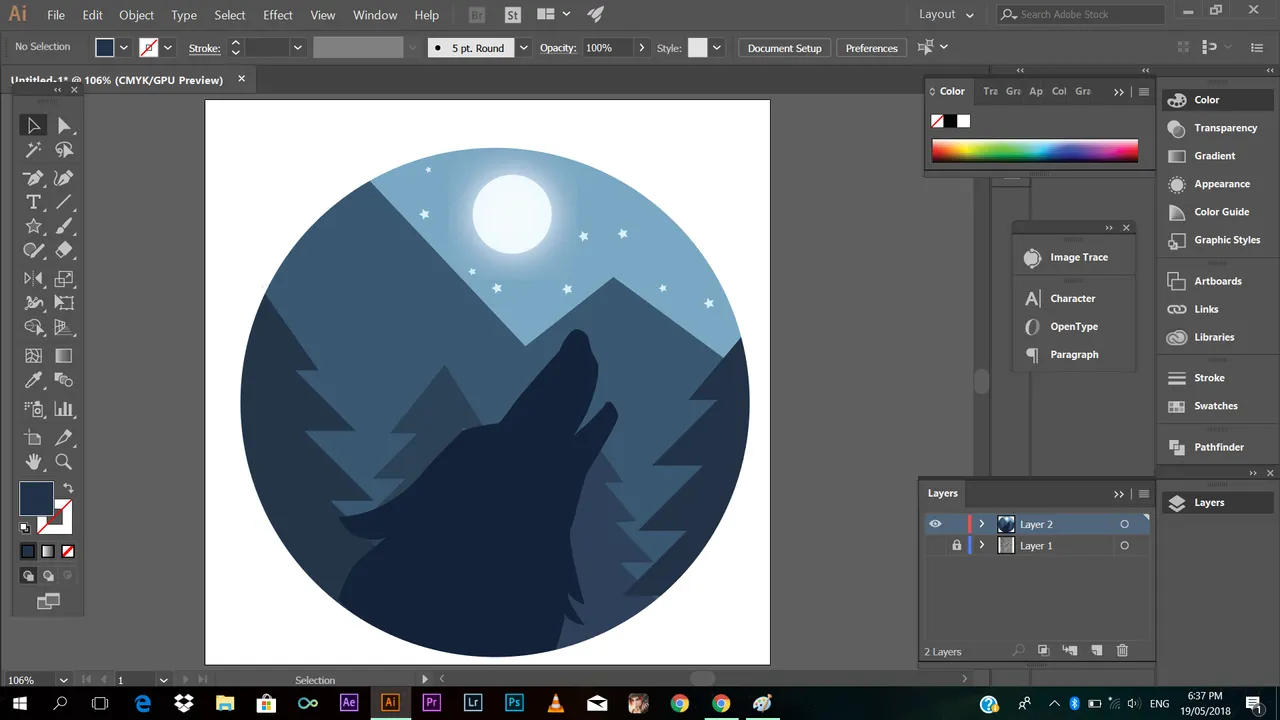Open the 5 pt. Round brush dropdown

point(523,48)
